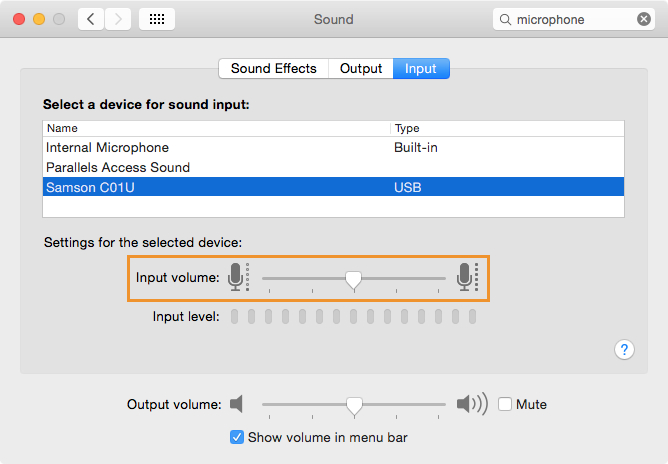Image resolution: width=668 pixels, height=464 pixels.
Task: Select the Input tab
Action: 421,69
